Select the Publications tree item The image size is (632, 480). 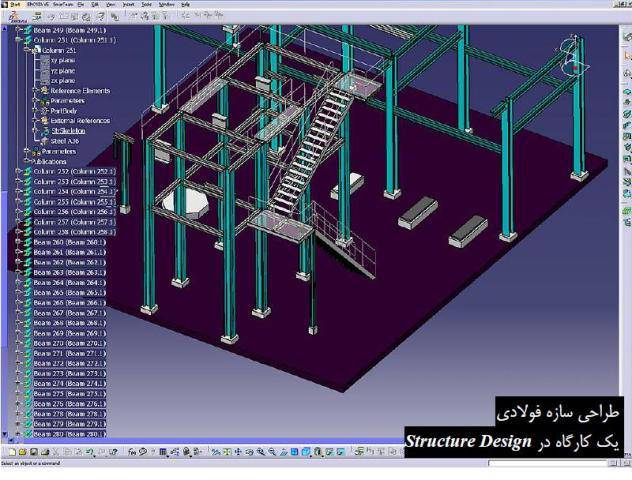(x=49, y=161)
